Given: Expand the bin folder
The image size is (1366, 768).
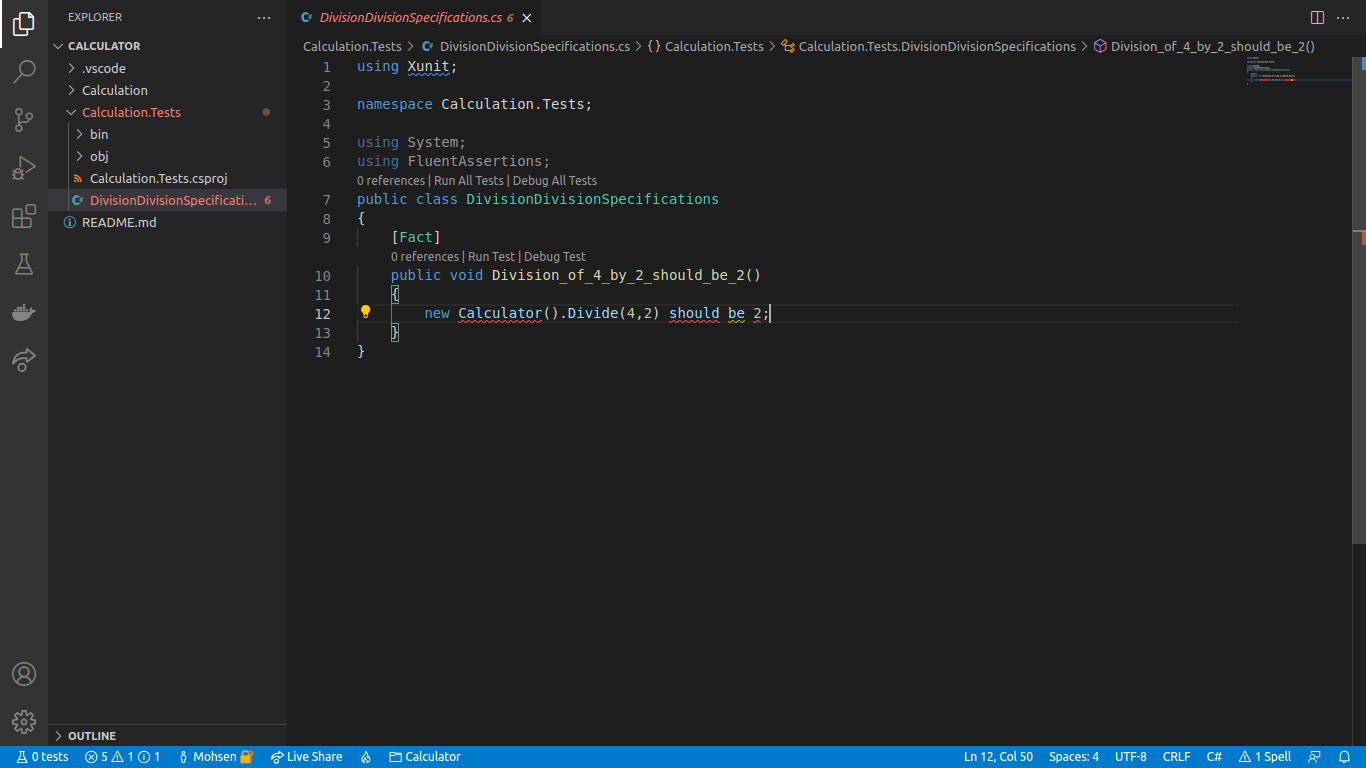Looking at the screenshot, I should coord(99,134).
